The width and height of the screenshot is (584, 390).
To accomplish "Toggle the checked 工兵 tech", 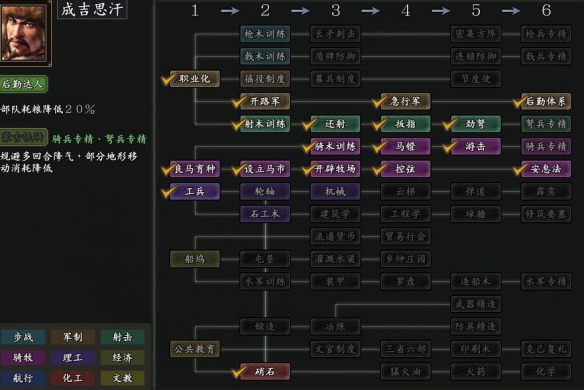I will pyautogui.click(x=195, y=191).
